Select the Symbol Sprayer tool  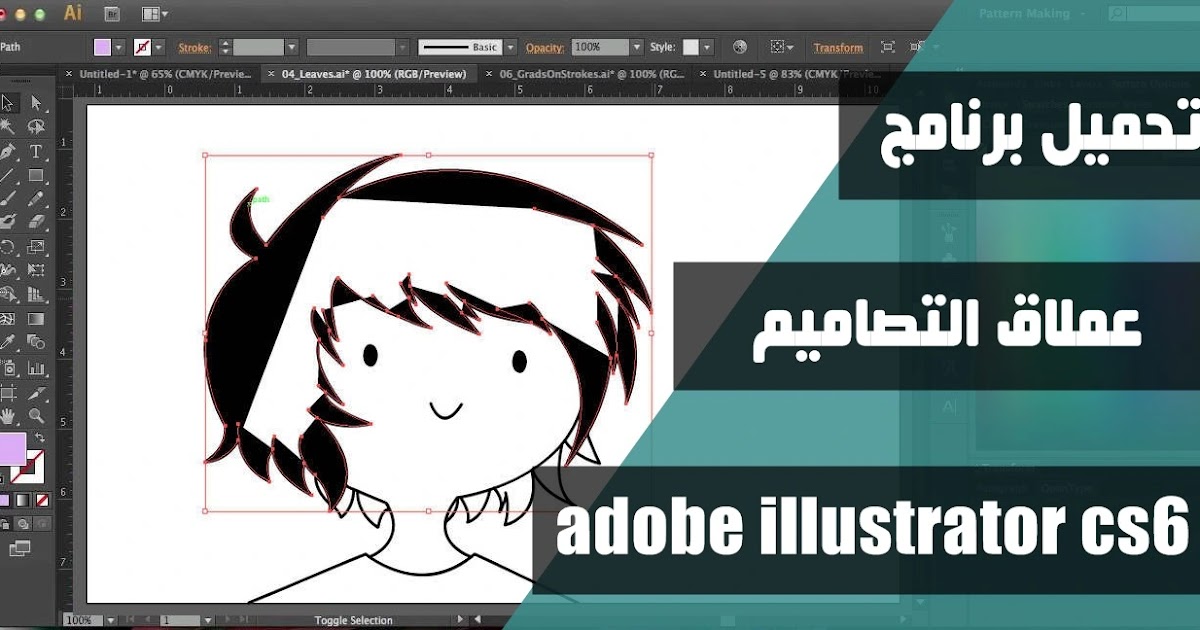coord(8,368)
